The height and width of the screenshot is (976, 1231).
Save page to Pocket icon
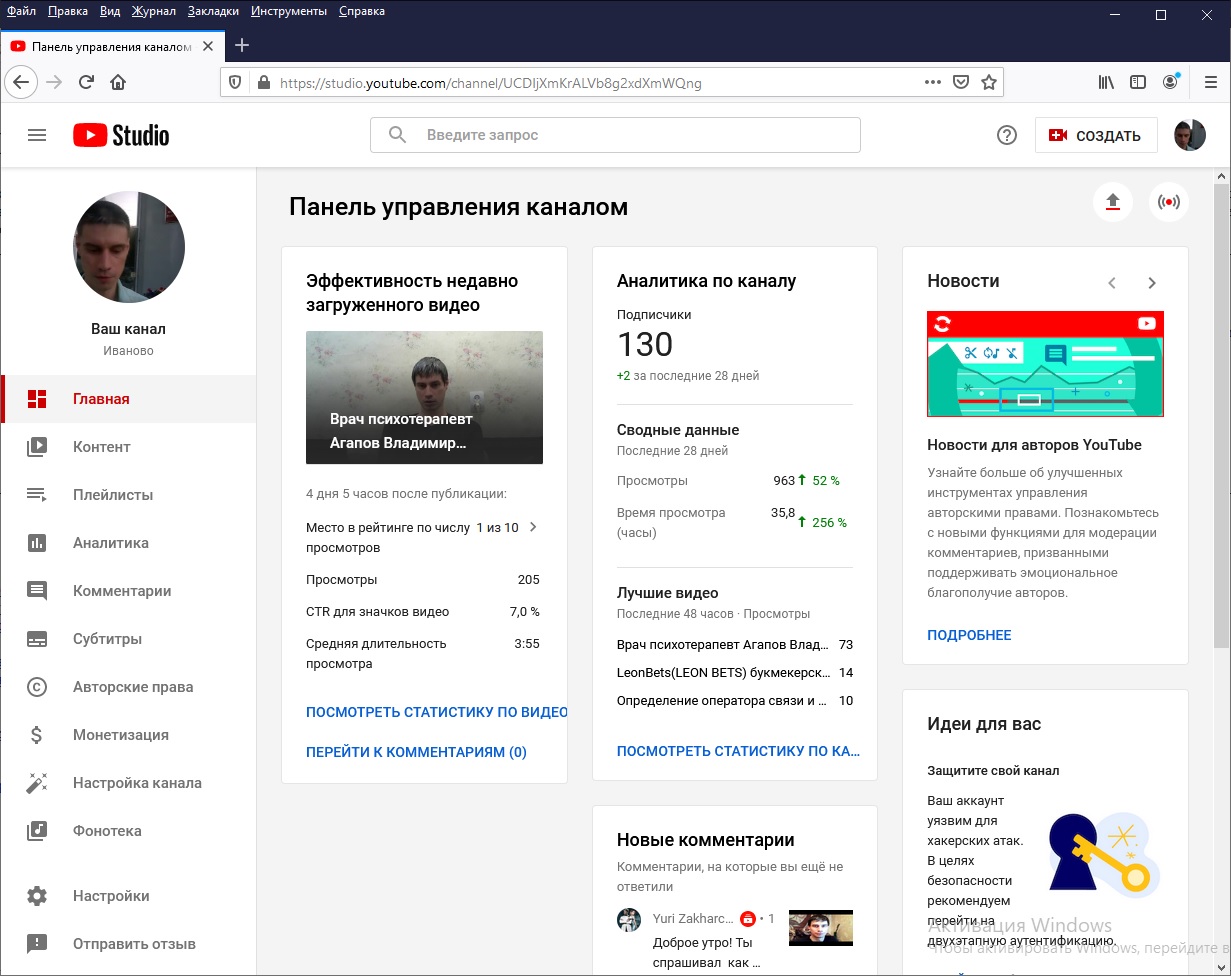(x=961, y=83)
